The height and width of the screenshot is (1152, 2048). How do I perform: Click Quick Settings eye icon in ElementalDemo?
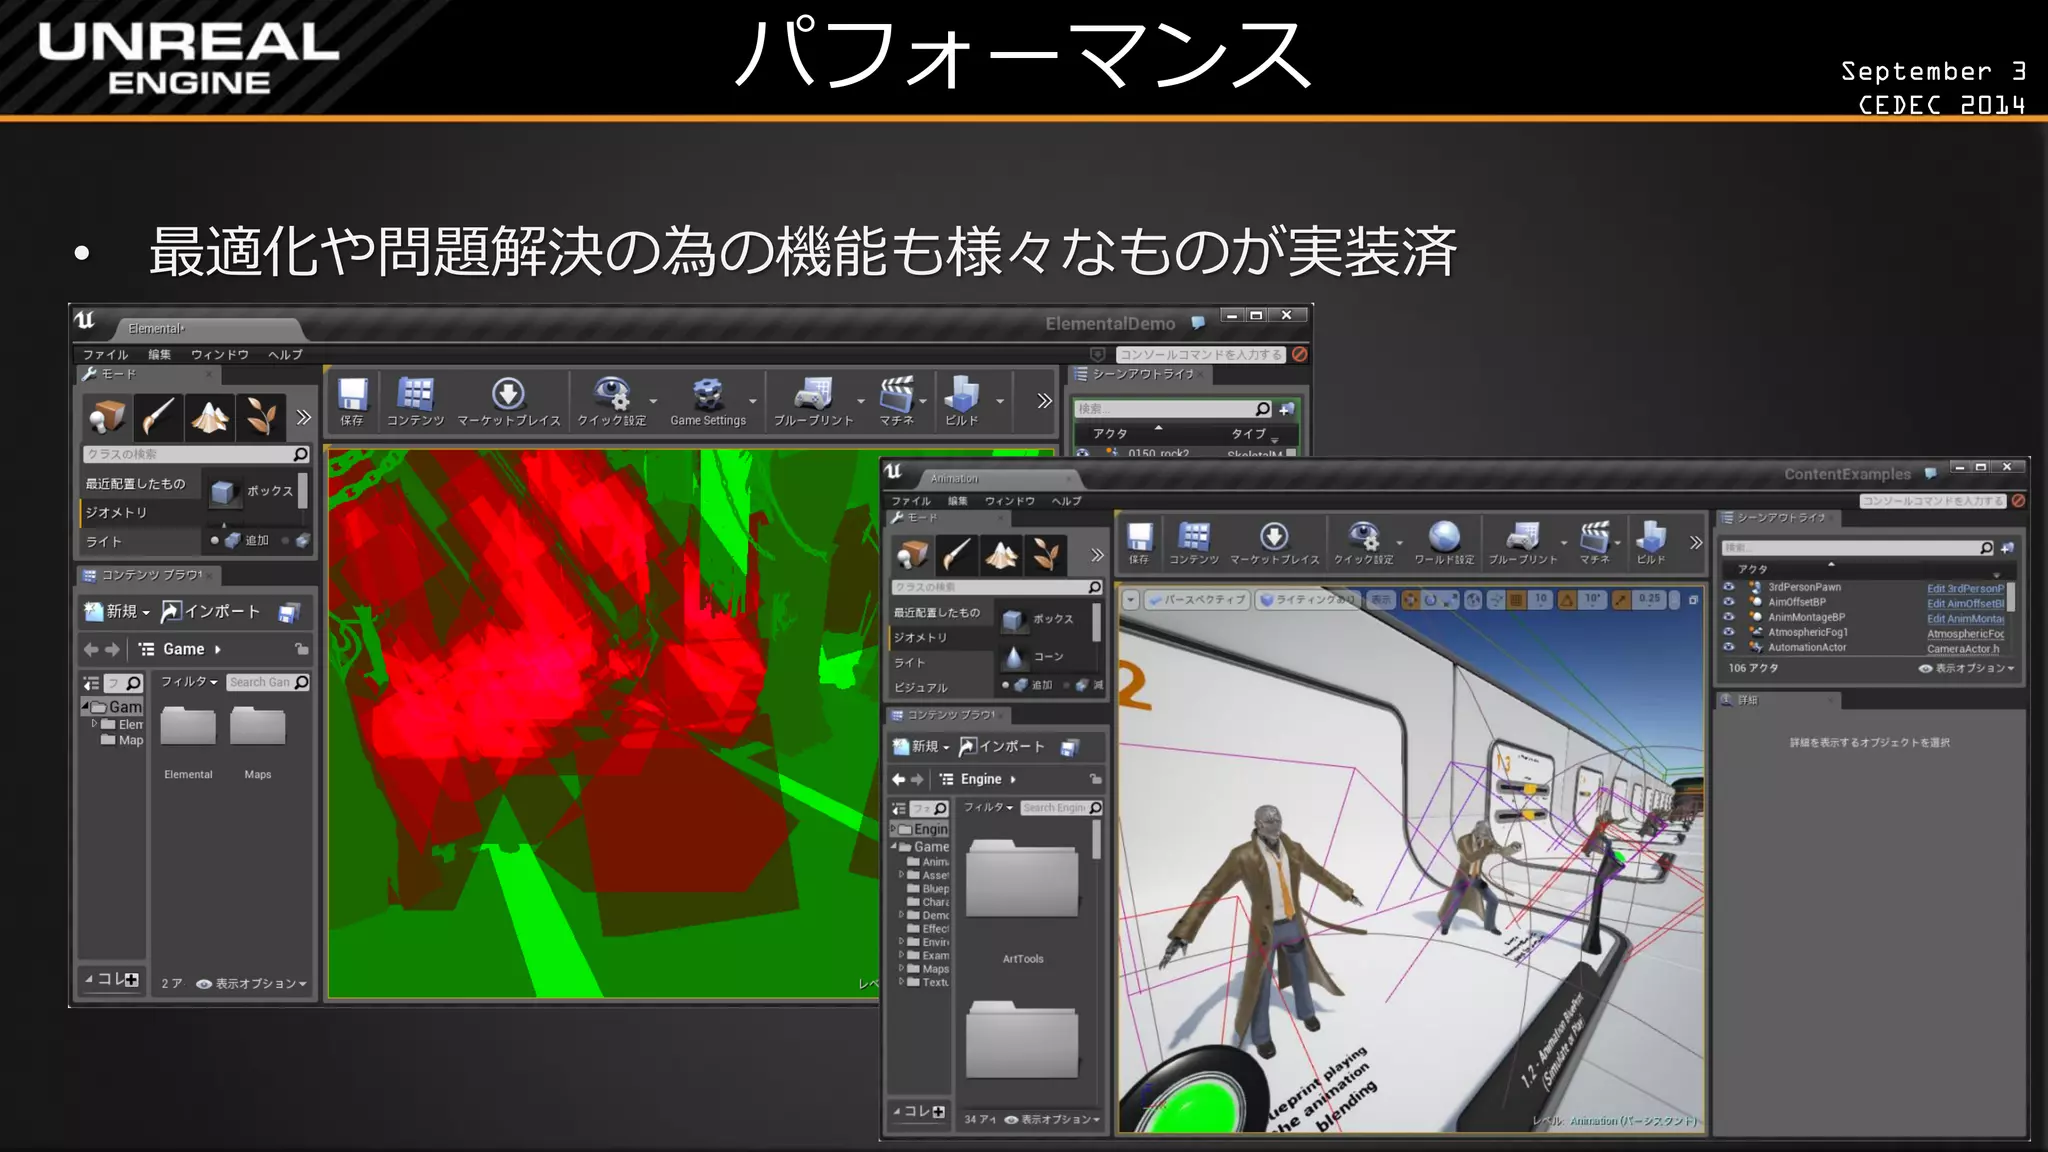click(612, 394)
